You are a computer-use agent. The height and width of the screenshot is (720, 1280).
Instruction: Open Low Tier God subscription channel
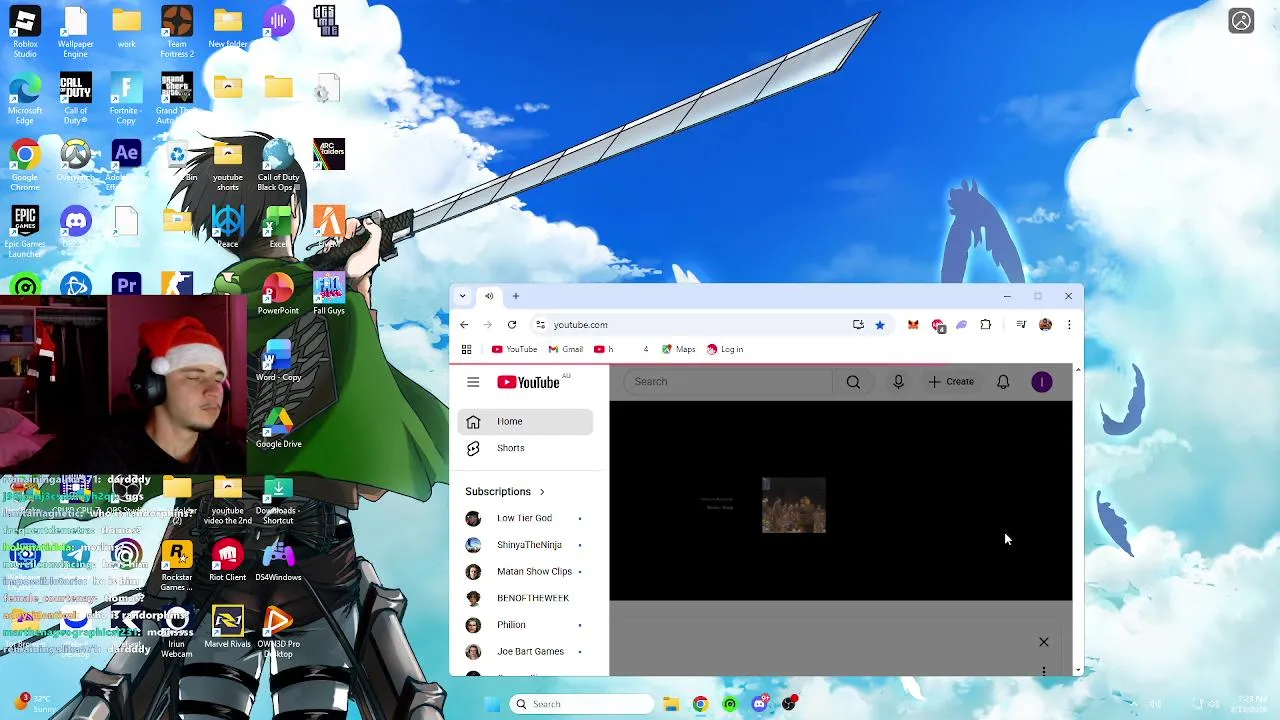525,518
